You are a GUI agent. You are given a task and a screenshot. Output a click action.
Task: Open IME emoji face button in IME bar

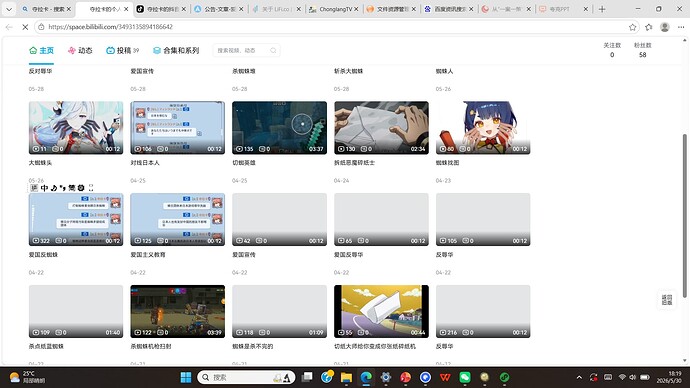click(81, 188)
